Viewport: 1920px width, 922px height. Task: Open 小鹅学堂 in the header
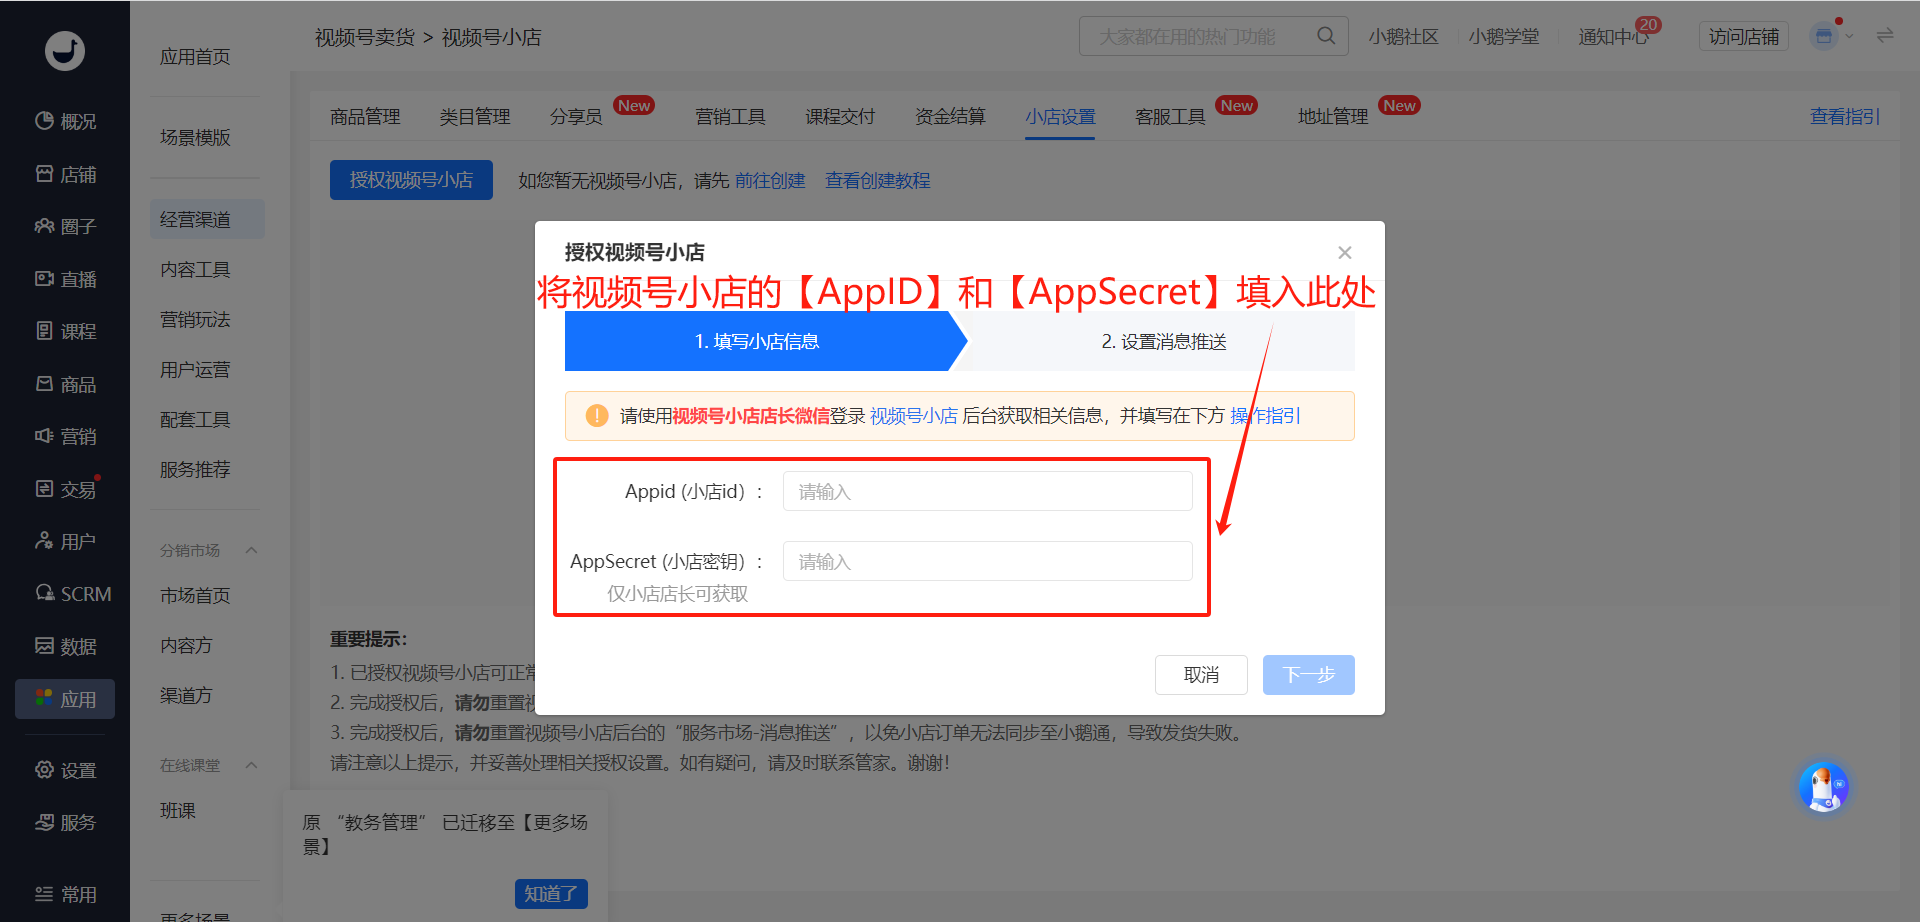(x=1504, y=36)
